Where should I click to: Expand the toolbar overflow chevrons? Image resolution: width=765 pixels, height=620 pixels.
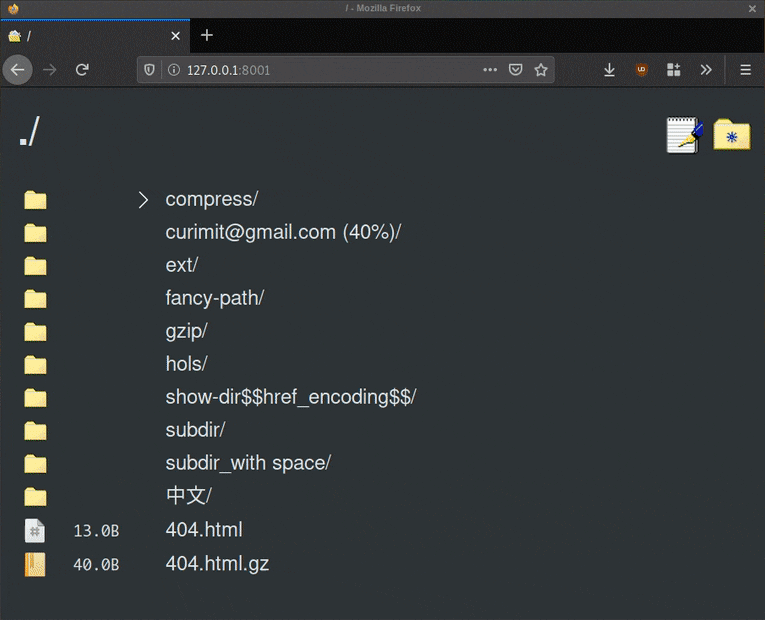(706, 70)
